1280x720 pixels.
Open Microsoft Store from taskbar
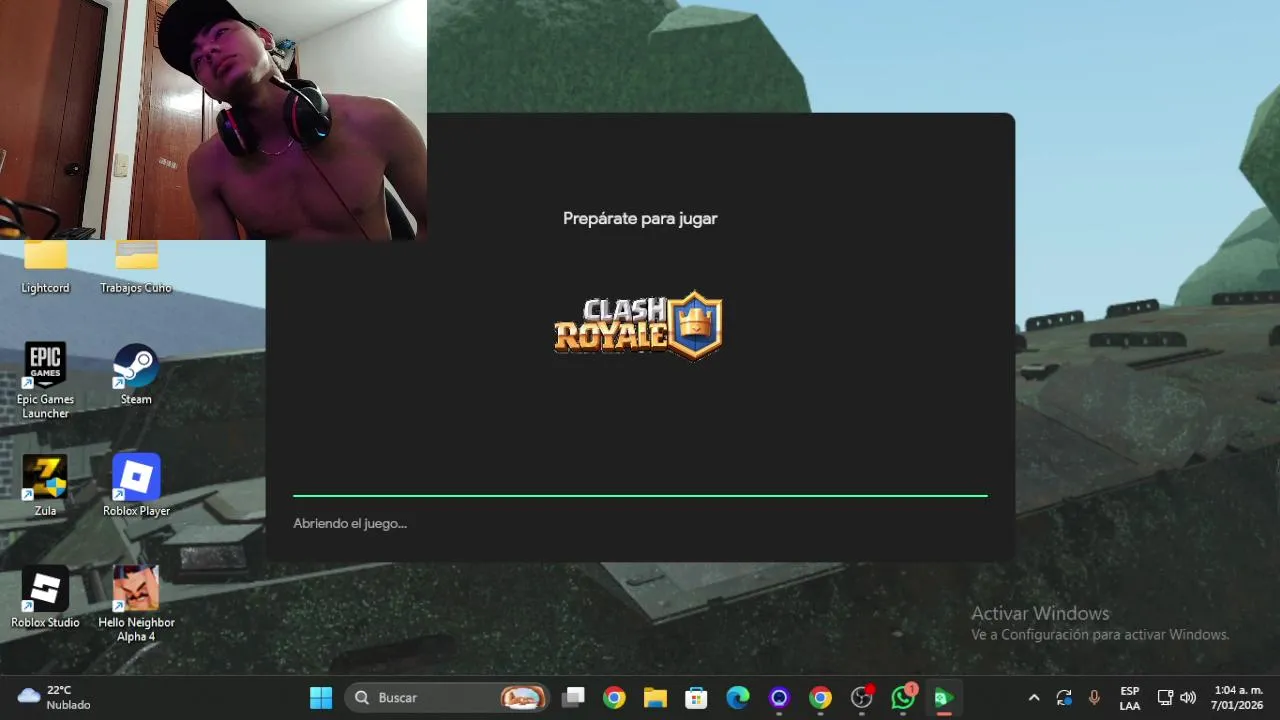[696, 698]
